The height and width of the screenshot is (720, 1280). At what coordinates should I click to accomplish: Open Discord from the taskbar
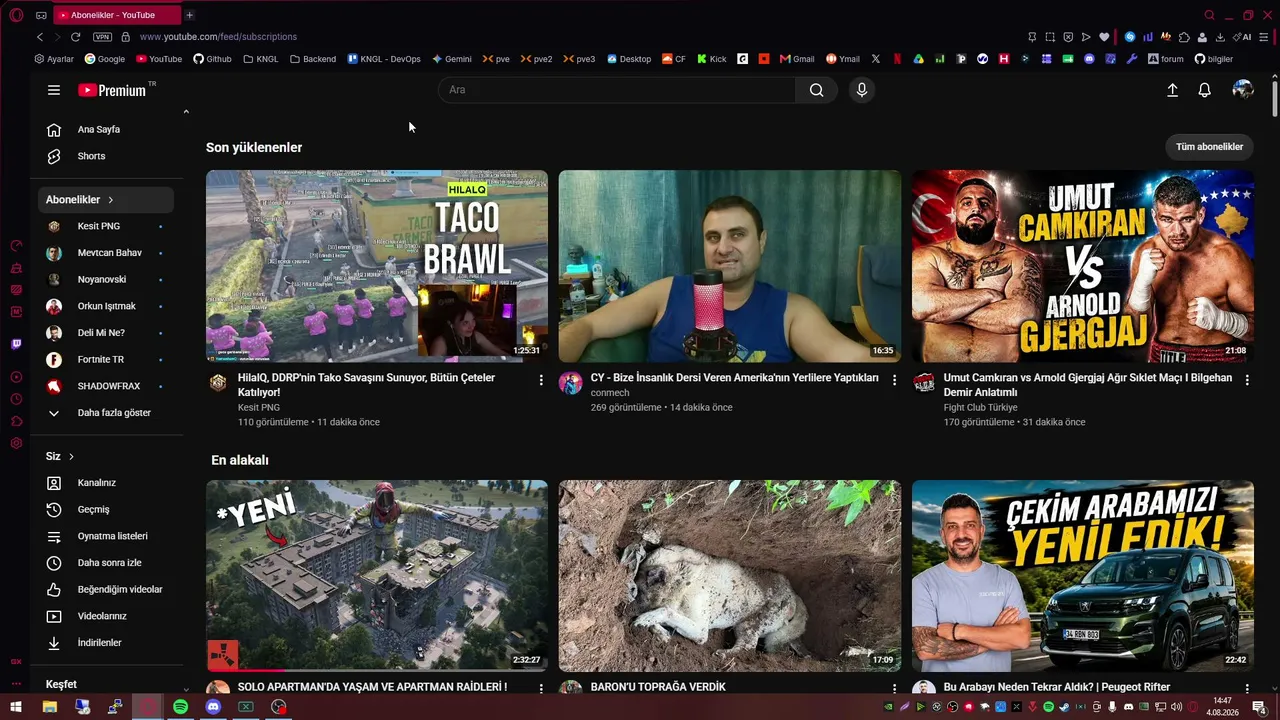coord(213,707)
